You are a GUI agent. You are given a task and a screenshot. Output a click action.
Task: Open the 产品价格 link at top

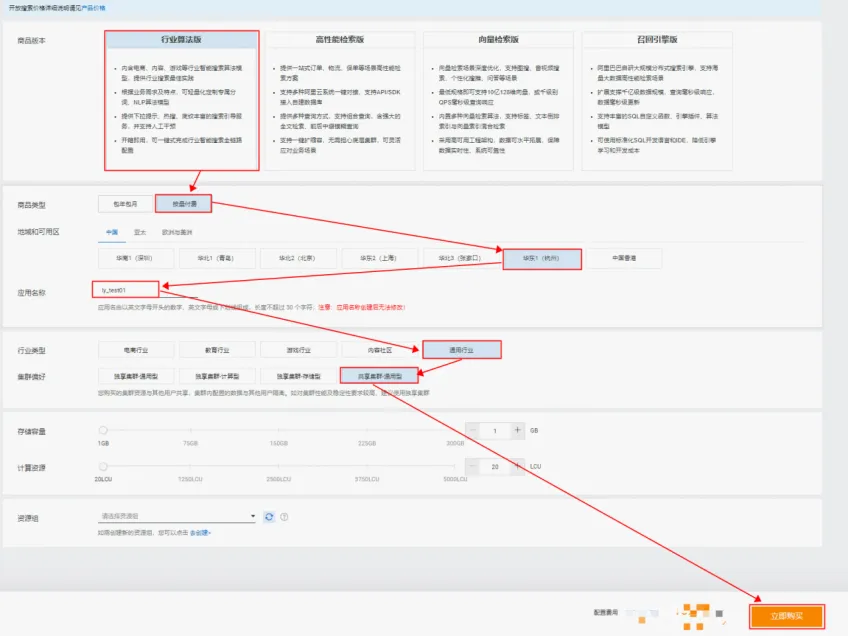[94, 8]
